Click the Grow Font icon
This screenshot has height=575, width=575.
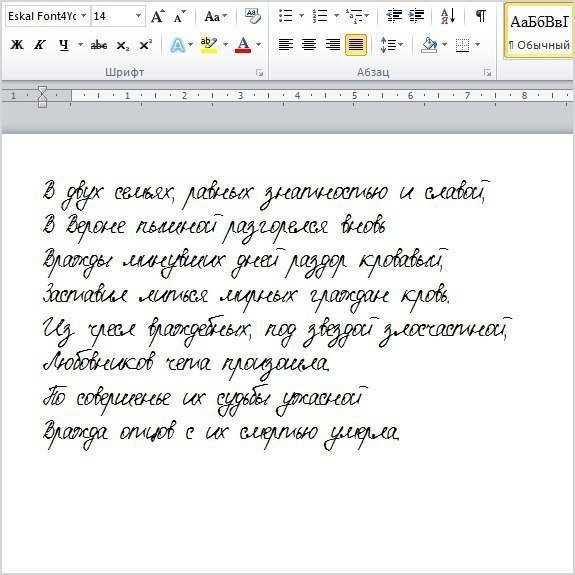[158, 16]
